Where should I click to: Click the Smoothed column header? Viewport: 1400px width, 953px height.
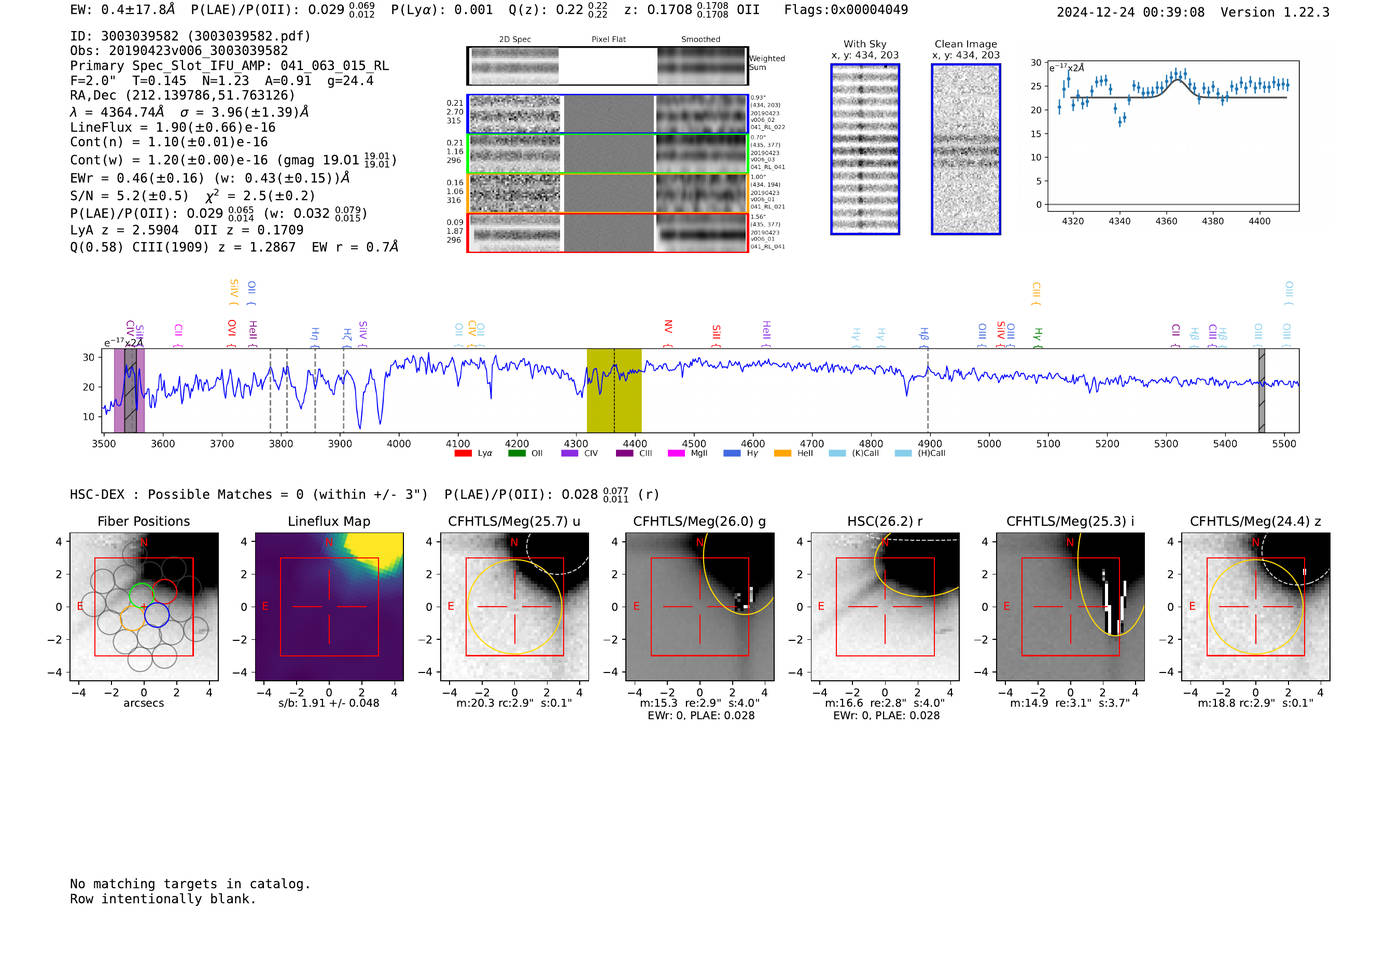point(701,40)
